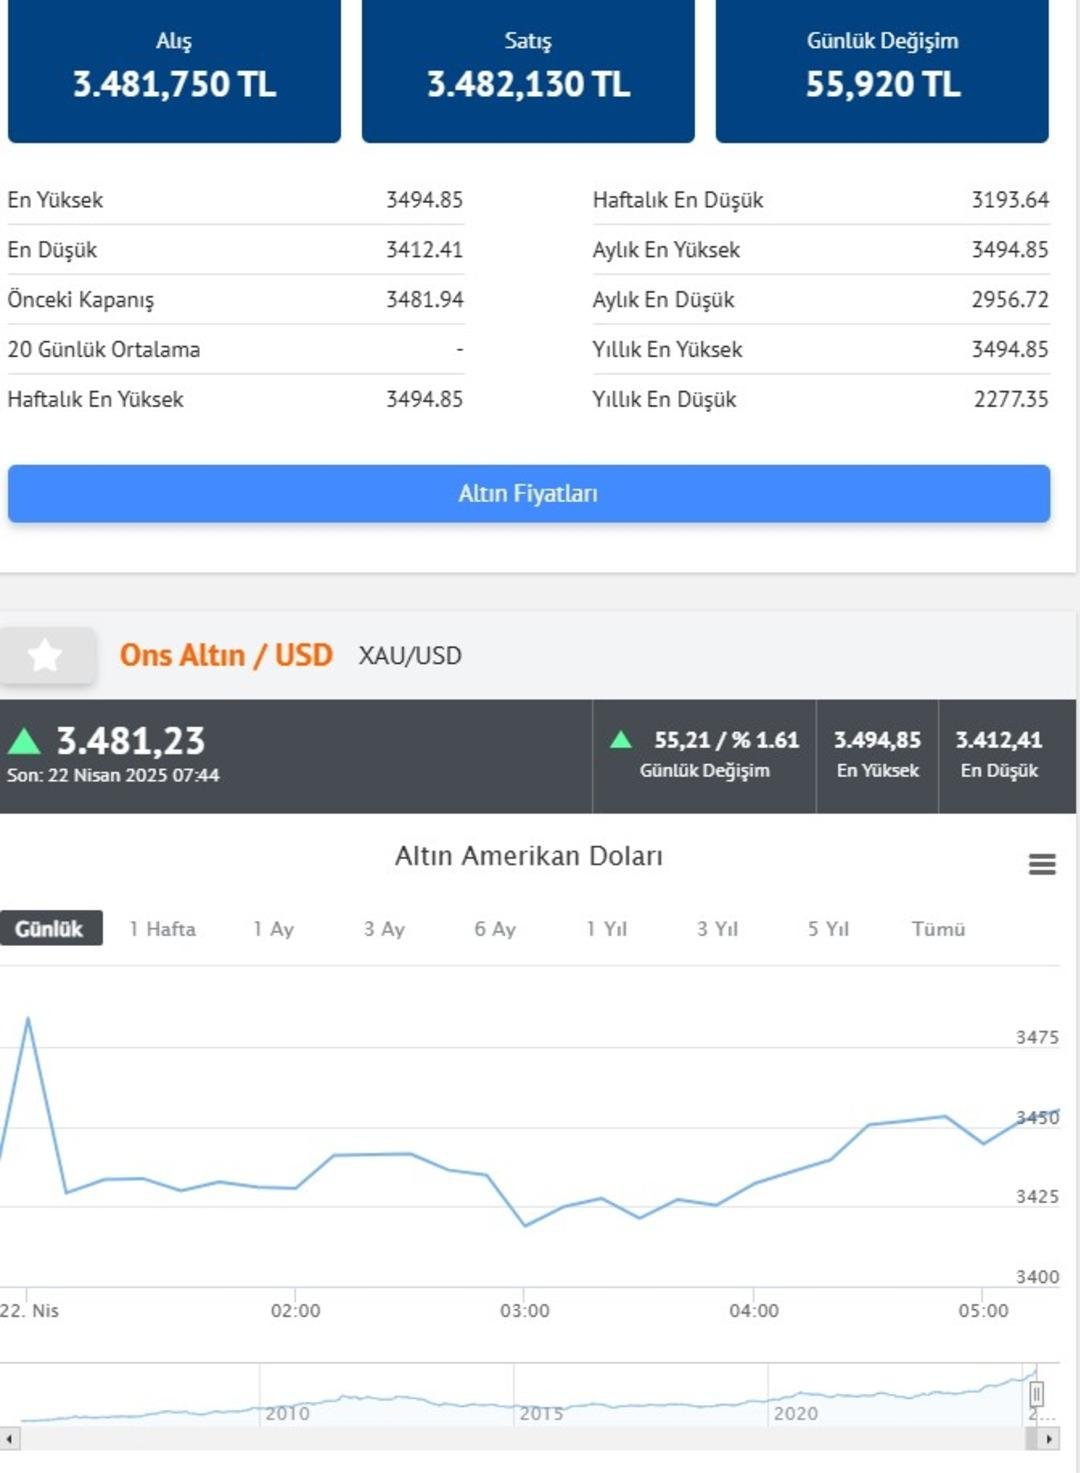Switch the chart to 1 Hafta
The image size is (1080, 1473).
[x=162, y=929]
